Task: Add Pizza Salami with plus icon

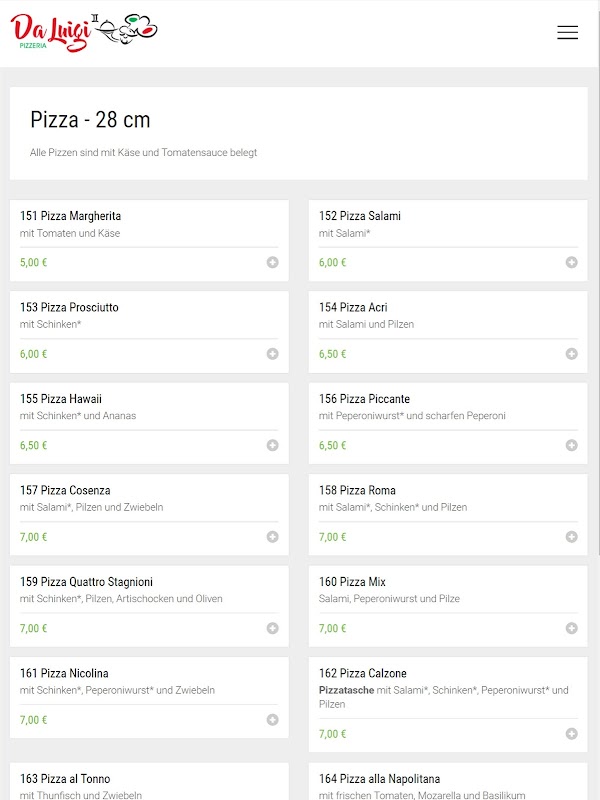Action: pos(571,263)
